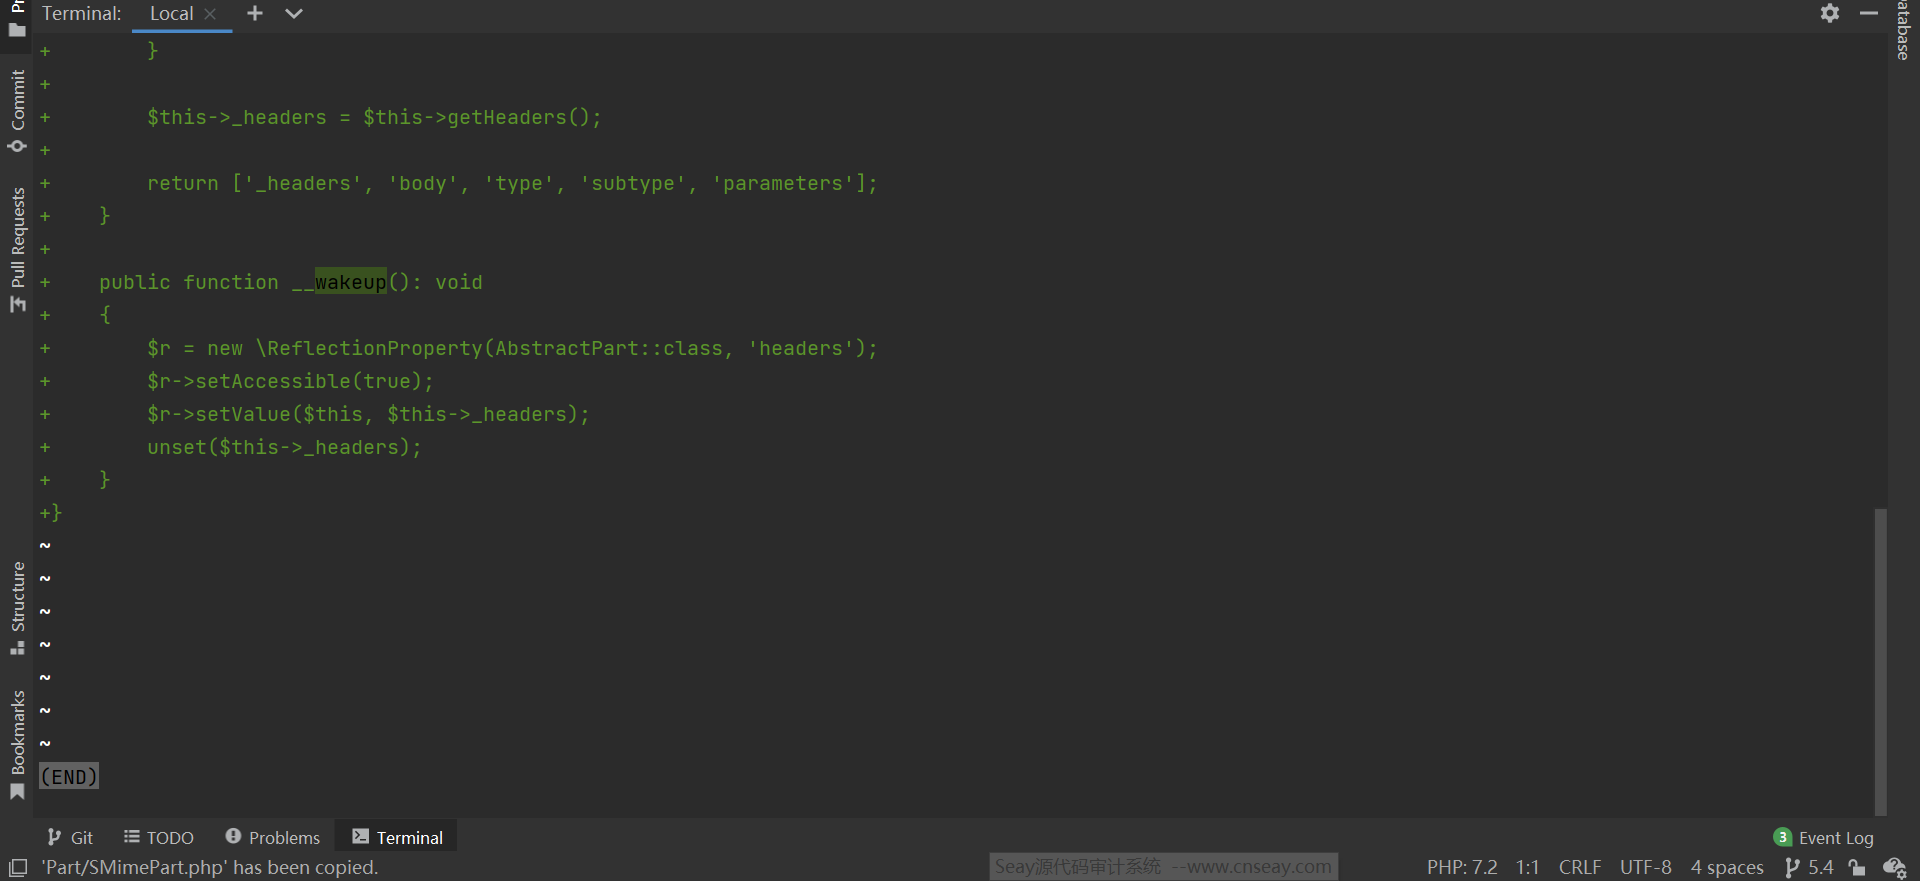1920x881 pixels.
Task: Click the Project folder sidebar icon
Action: (x=17, y=29)
